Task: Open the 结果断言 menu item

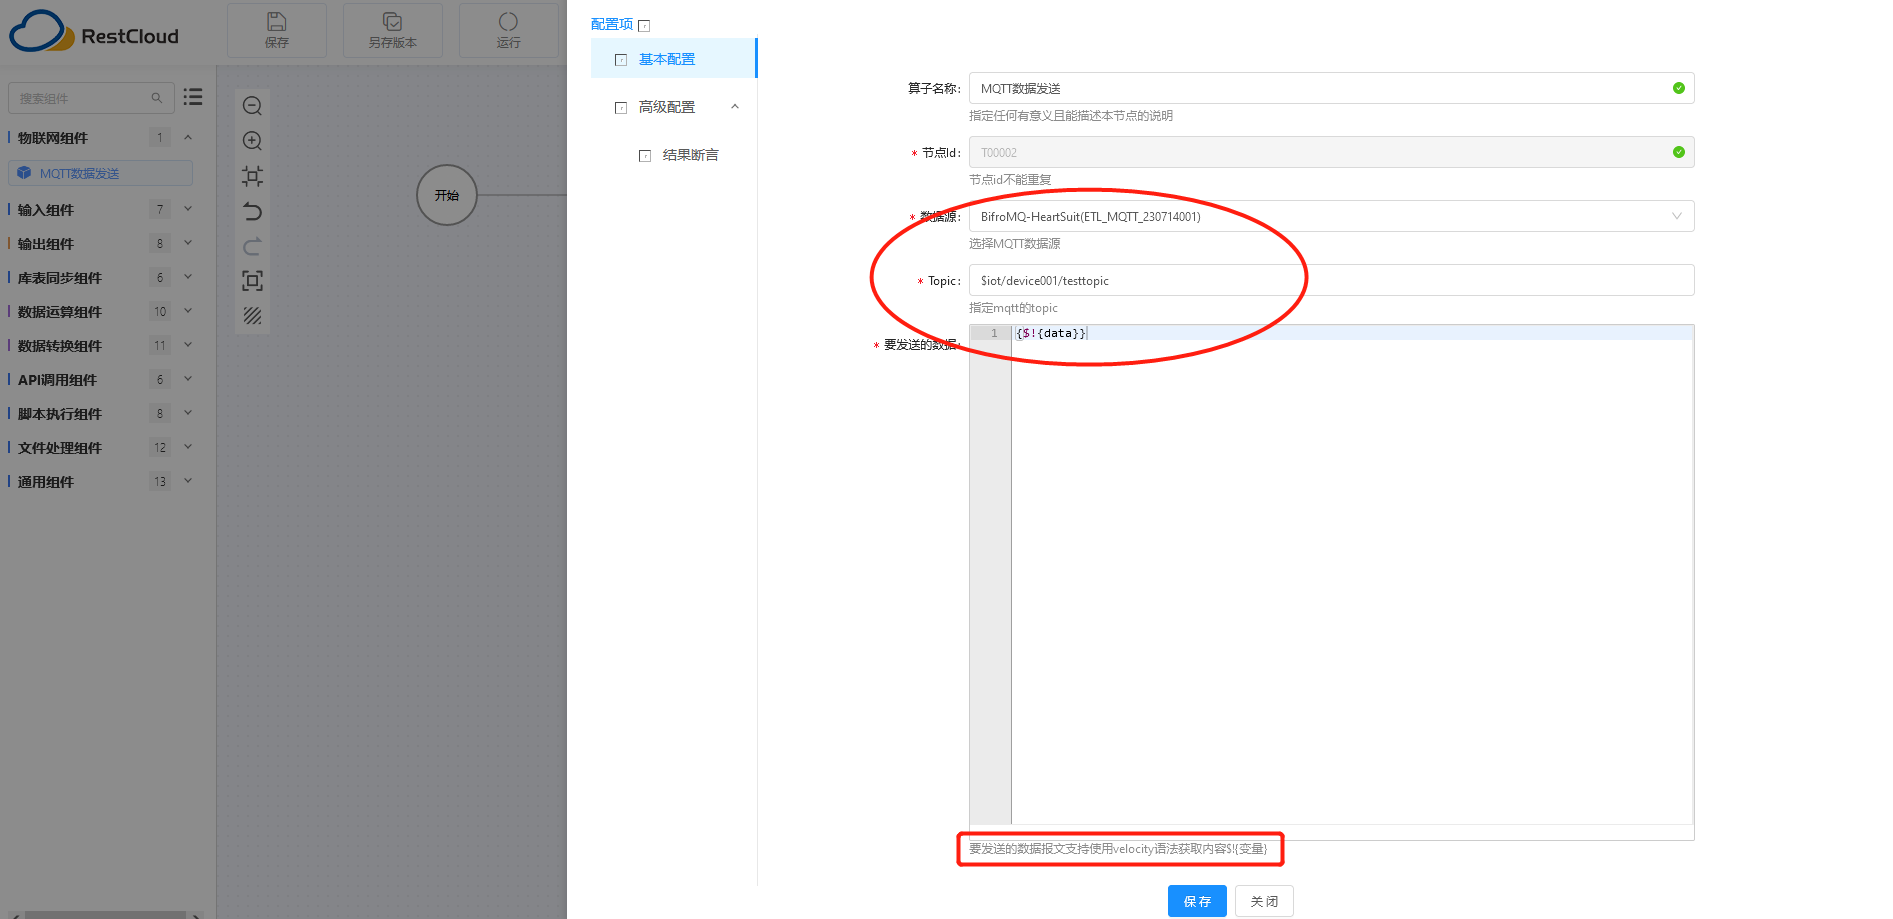Action: [x=690, y=155]
